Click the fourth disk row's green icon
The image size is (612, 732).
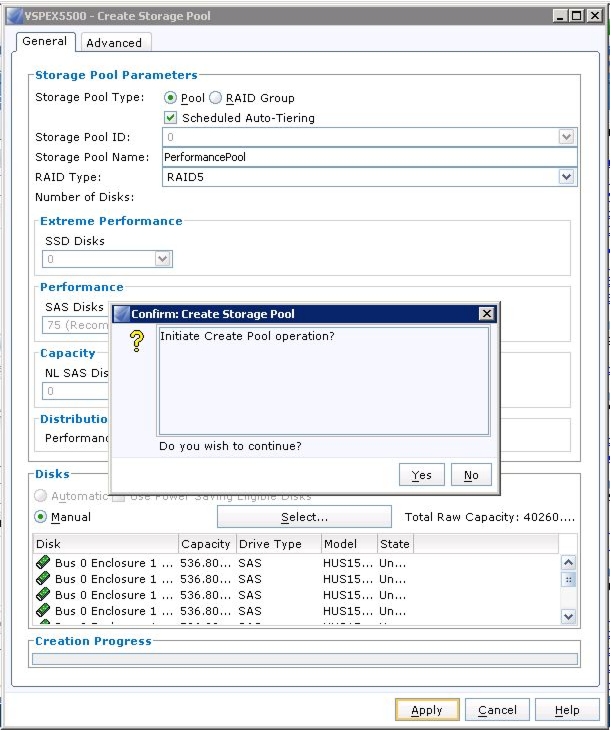click(x=43, y=611)
